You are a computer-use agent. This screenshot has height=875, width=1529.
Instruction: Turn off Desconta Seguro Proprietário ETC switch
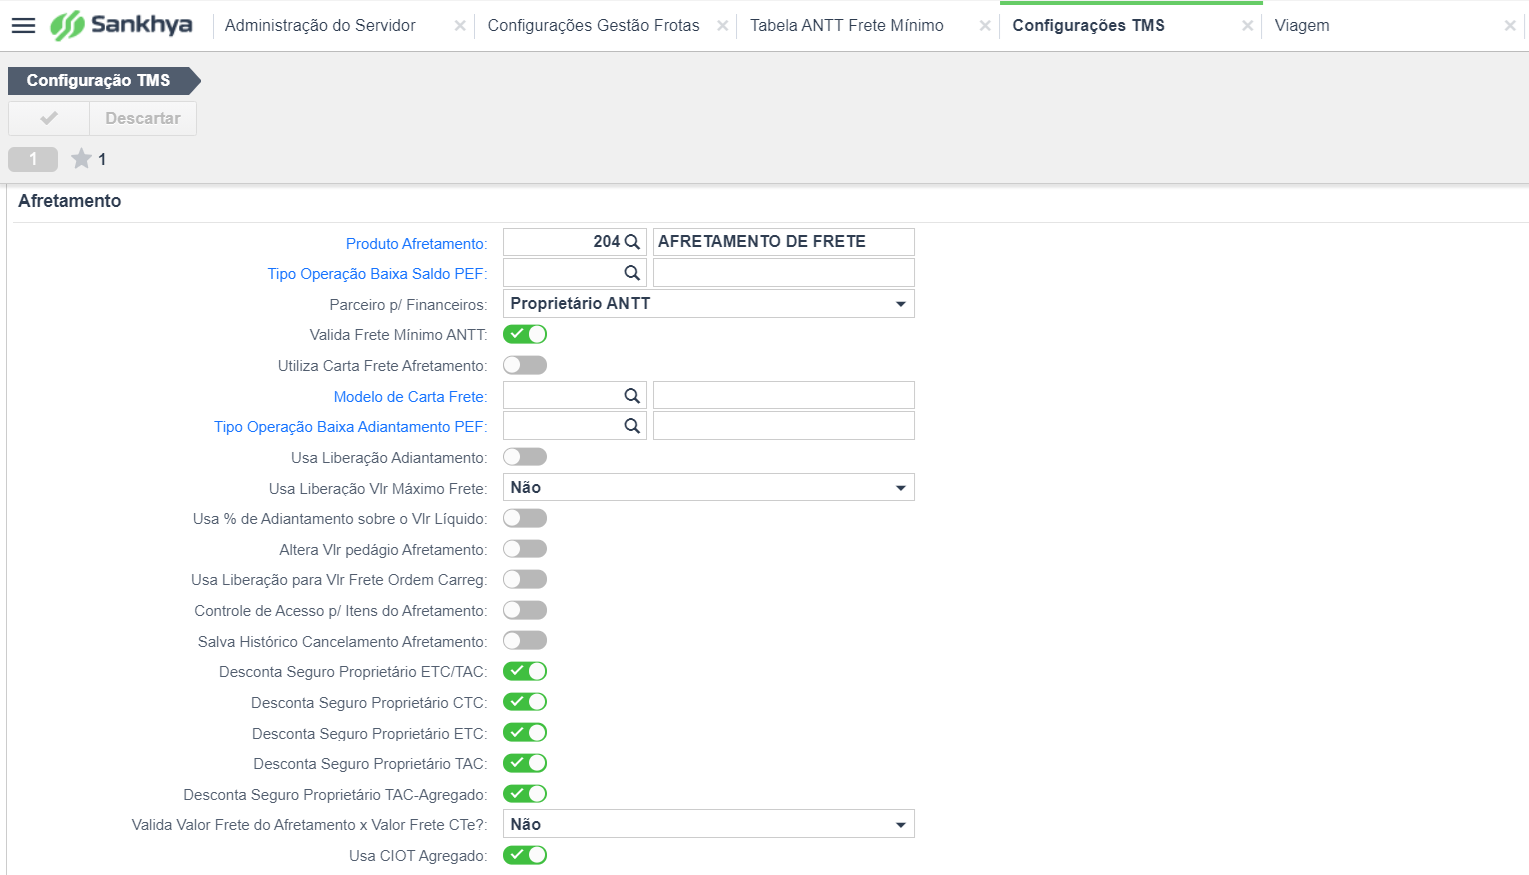525,733
